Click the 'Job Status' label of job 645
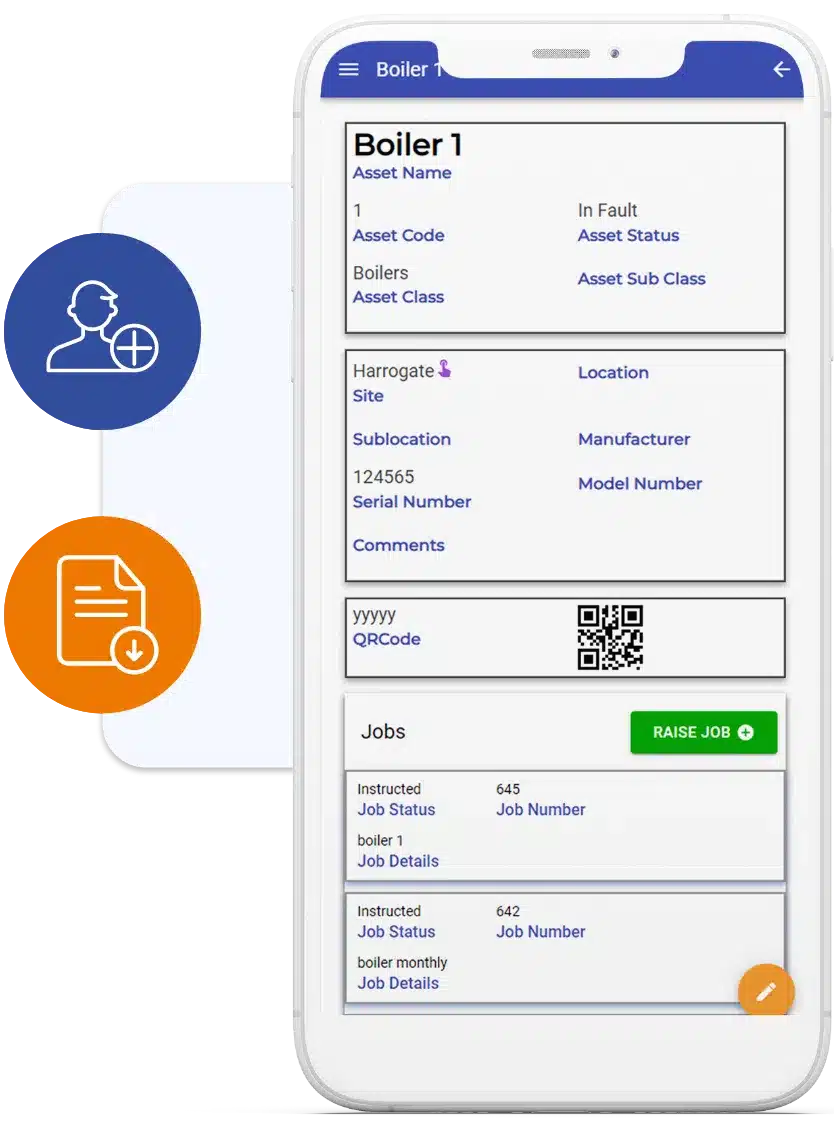 click(396, 809)
